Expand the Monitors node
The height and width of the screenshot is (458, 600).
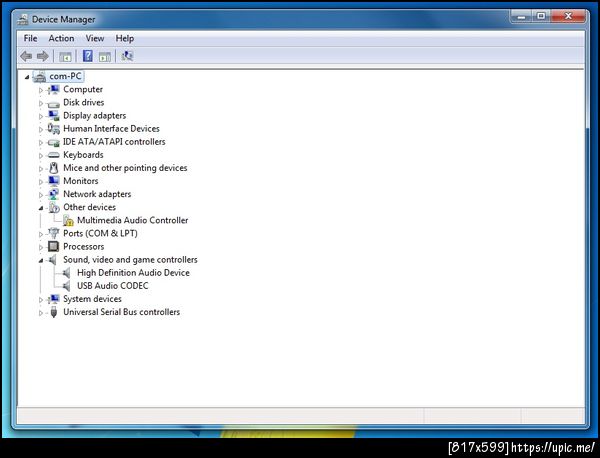[x=41, y=182]
